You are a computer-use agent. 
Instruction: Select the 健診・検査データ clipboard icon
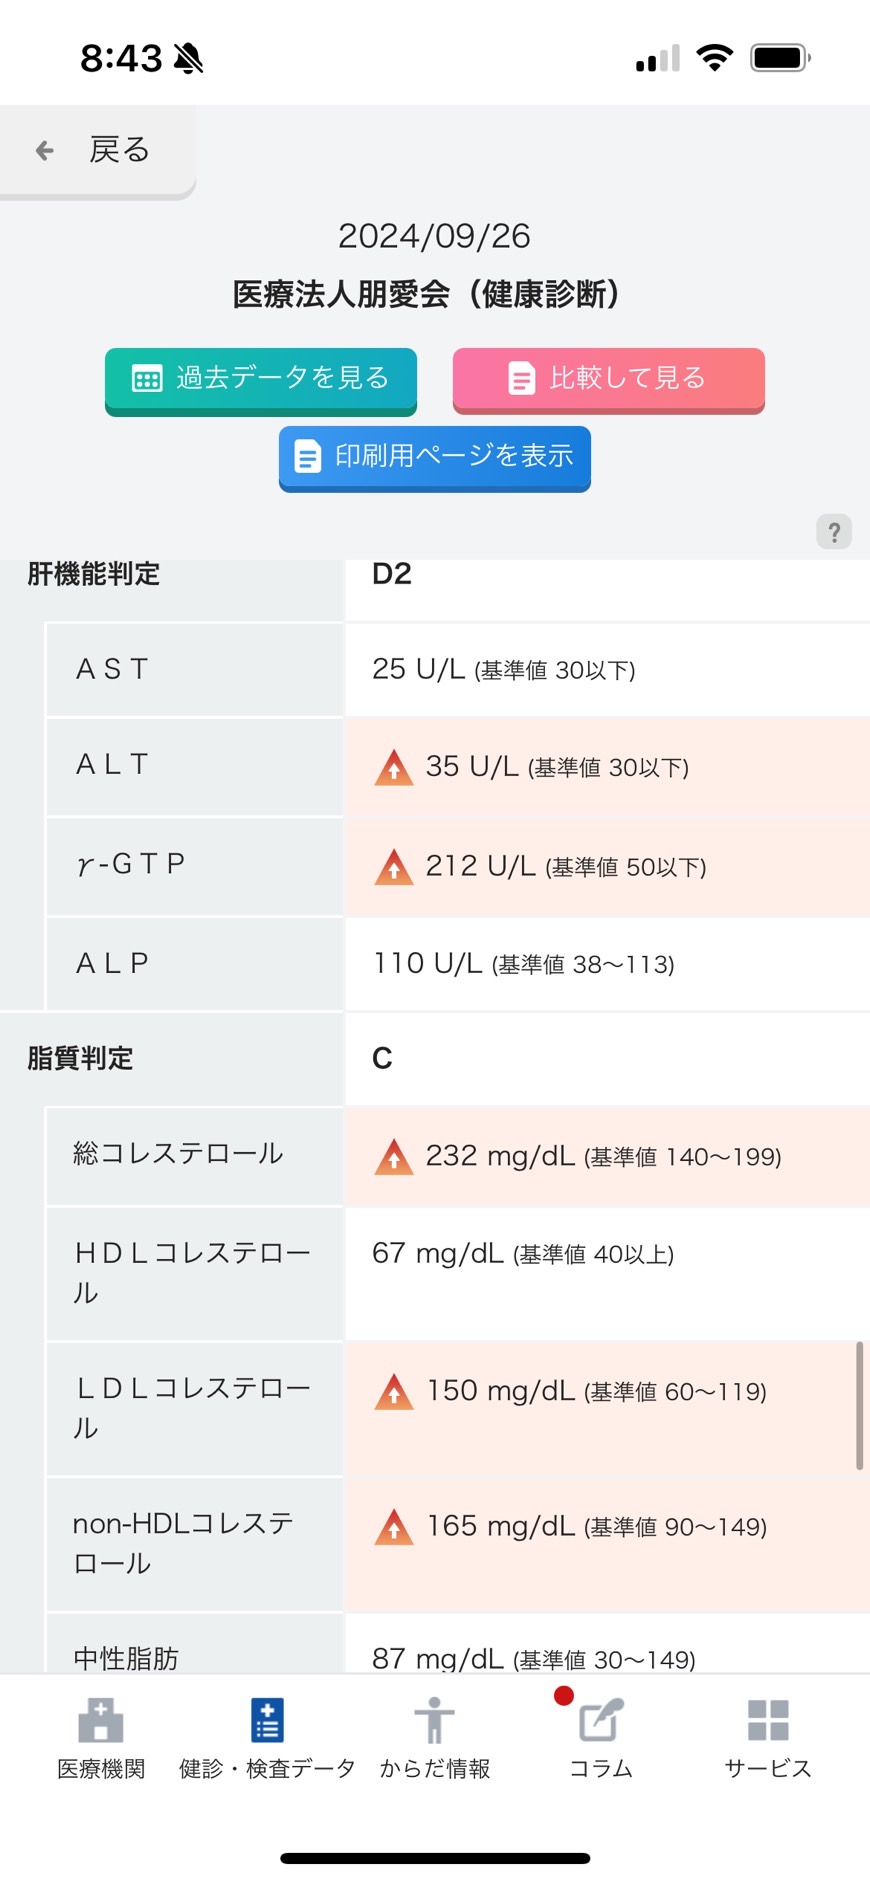click(x=267, y=1720)
